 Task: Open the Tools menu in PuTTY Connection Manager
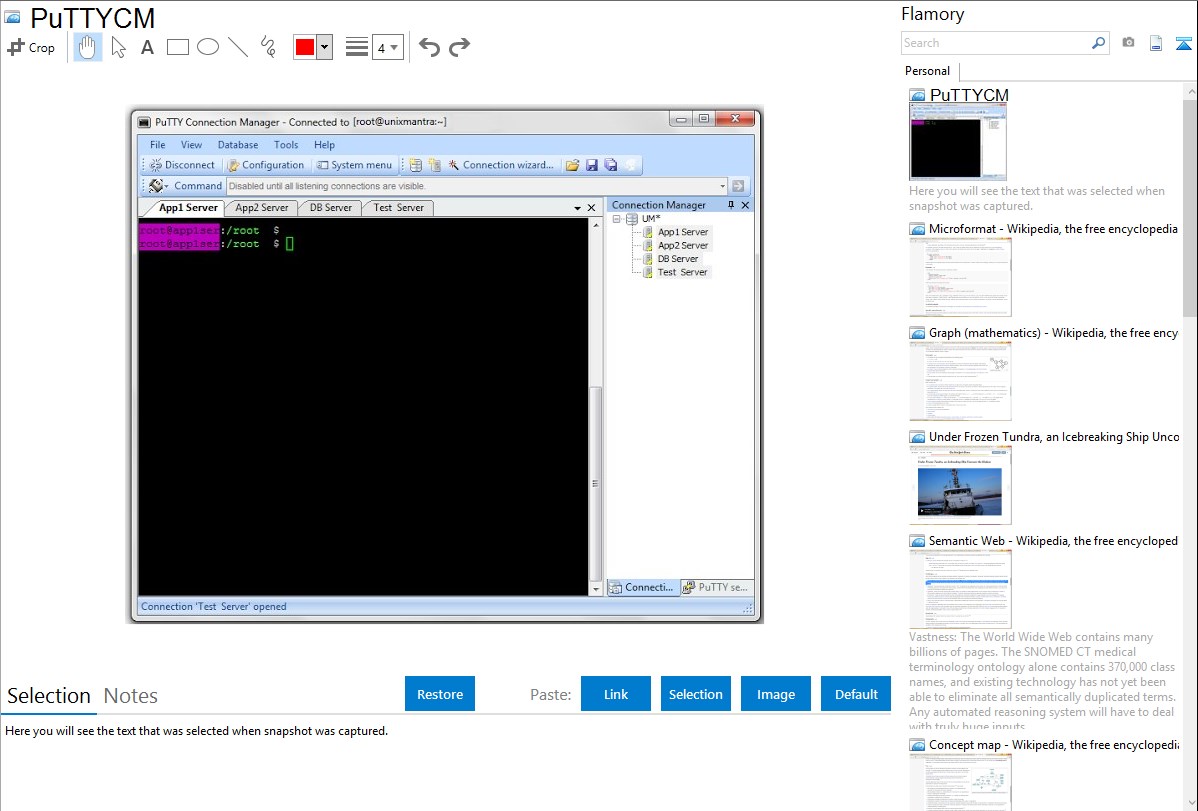tap(286, 144)
